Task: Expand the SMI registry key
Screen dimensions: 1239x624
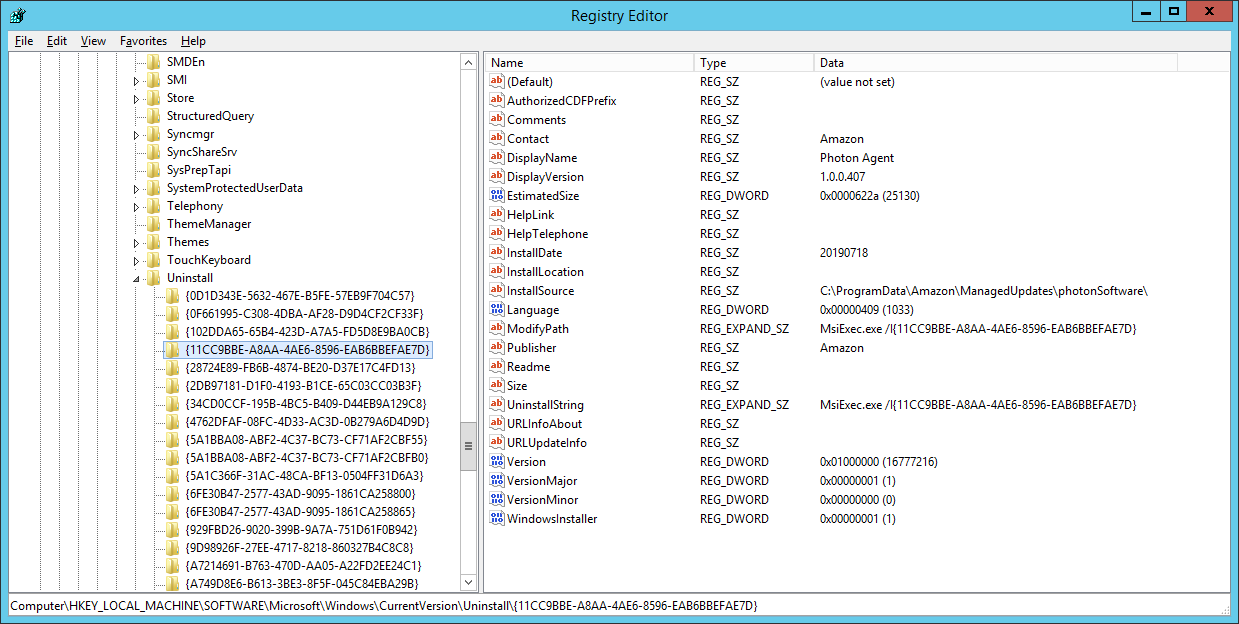Action: (x=137, y=80)
